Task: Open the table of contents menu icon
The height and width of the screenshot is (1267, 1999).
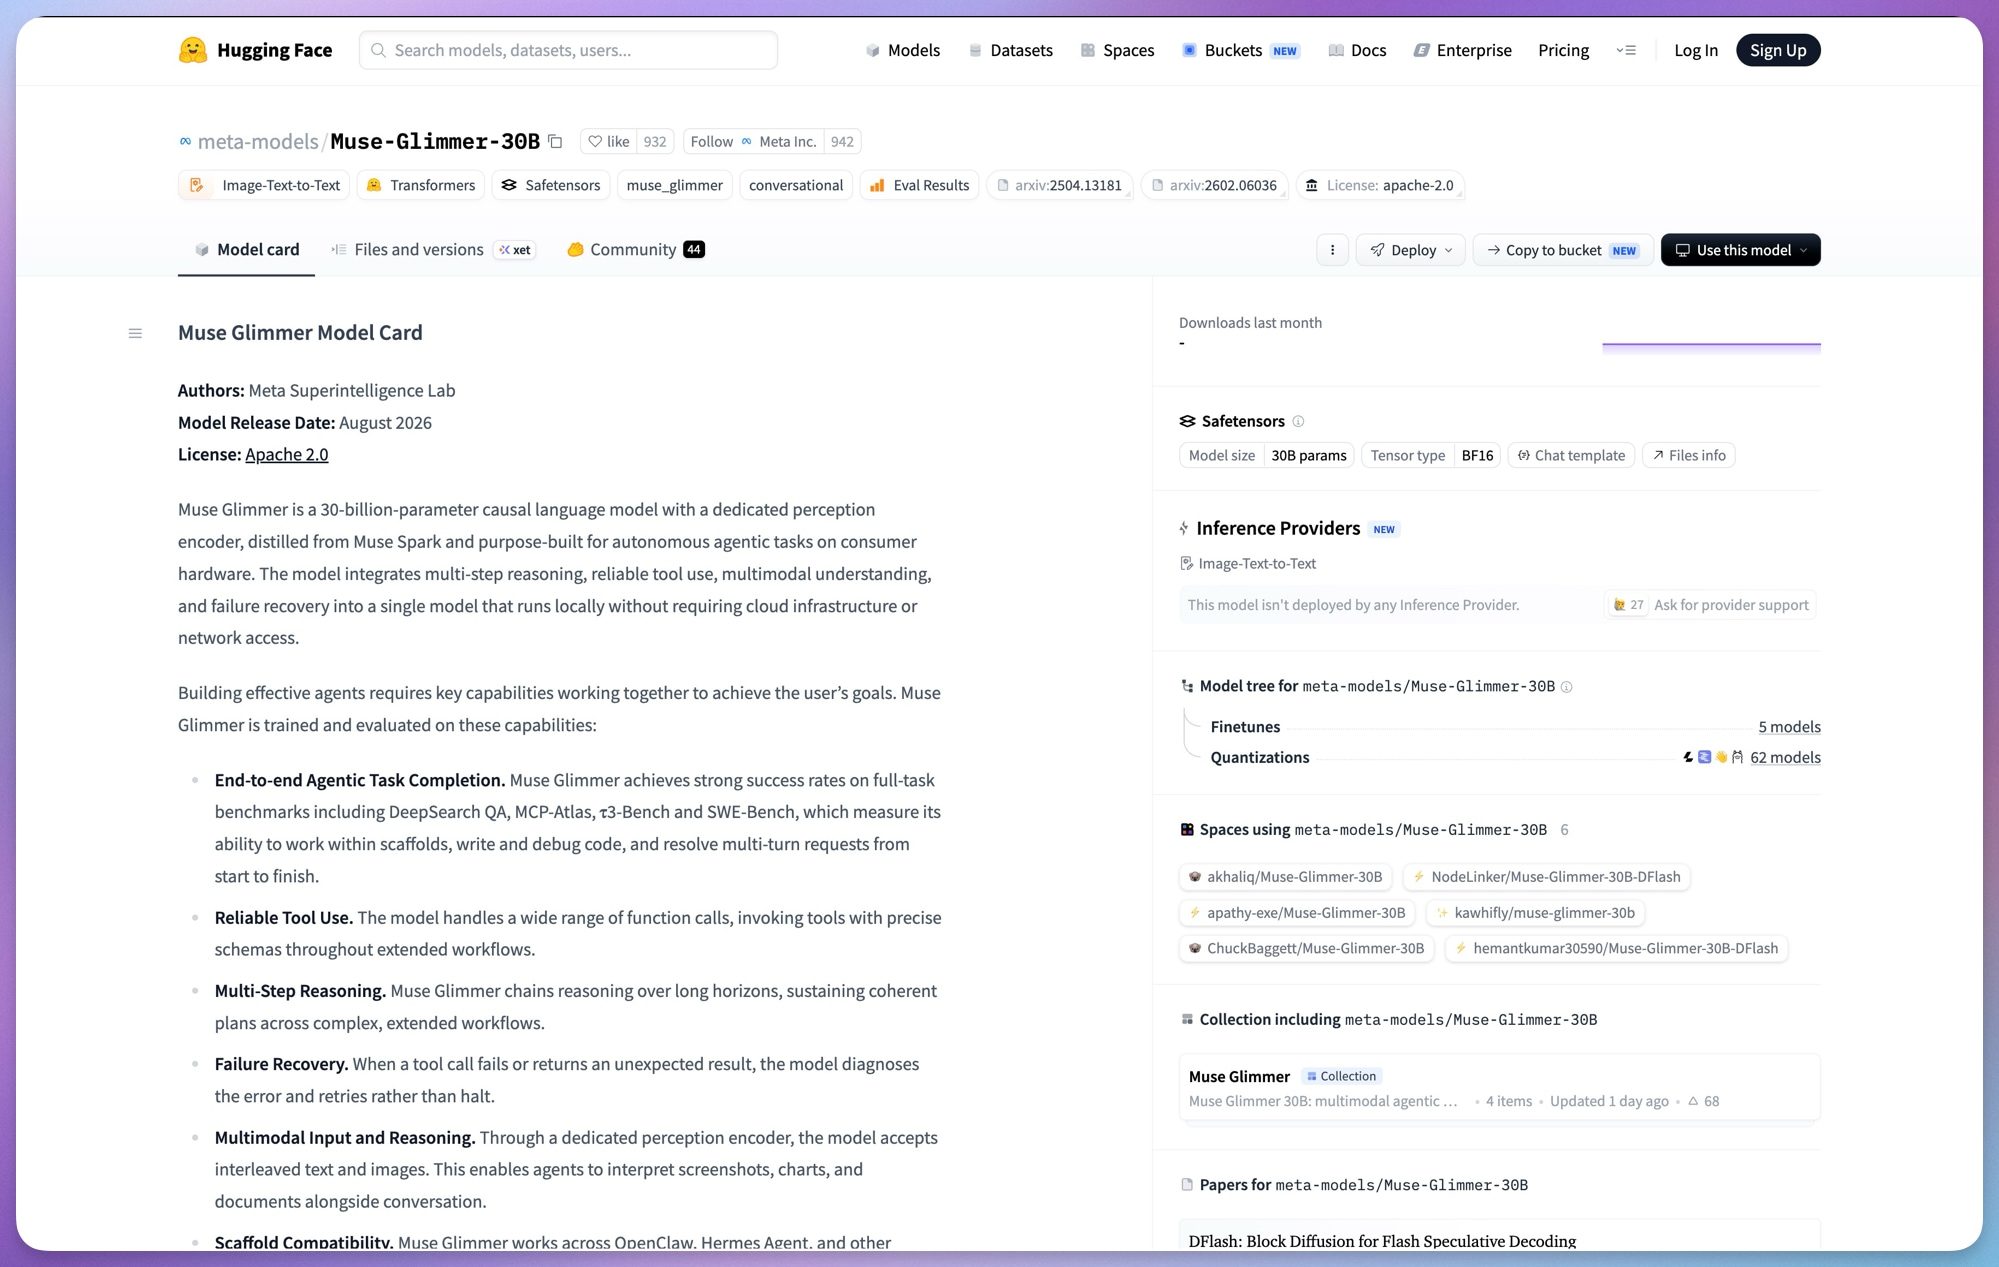Action: [135, 333]
